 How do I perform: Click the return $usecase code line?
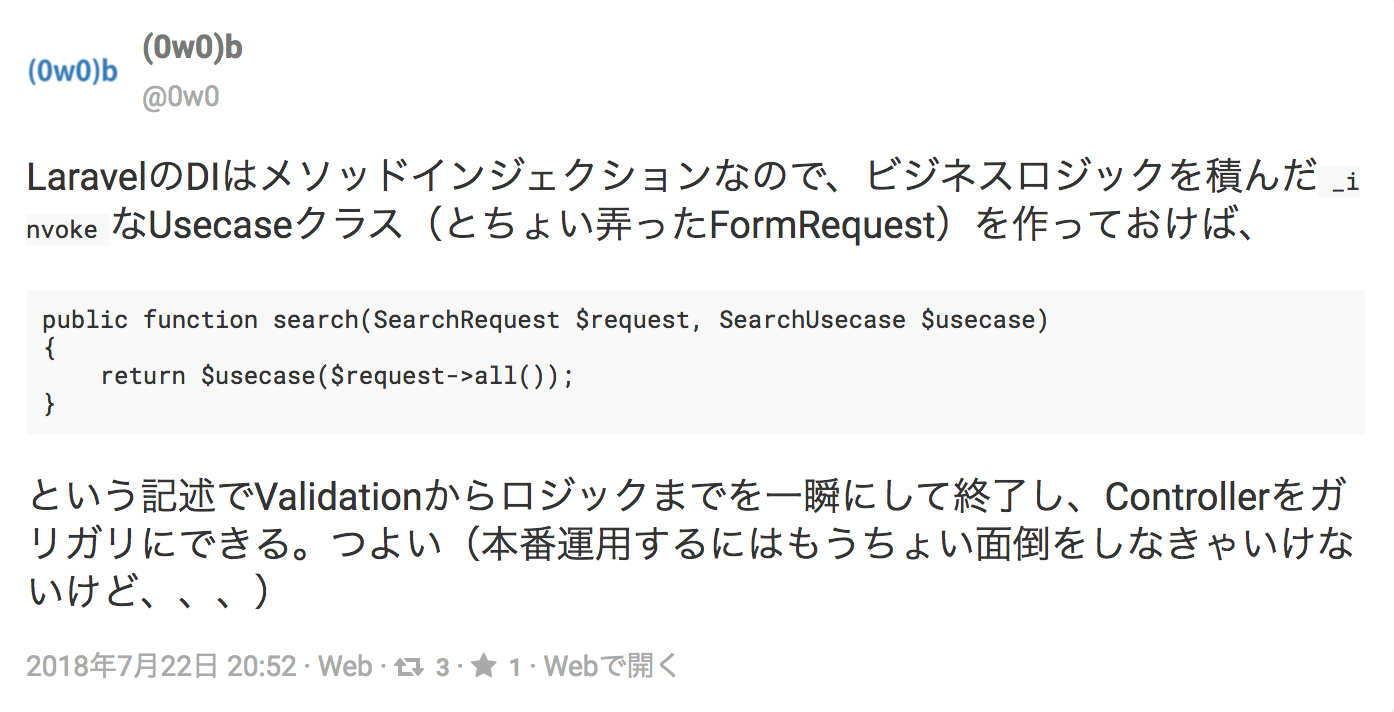pos(337,377)
